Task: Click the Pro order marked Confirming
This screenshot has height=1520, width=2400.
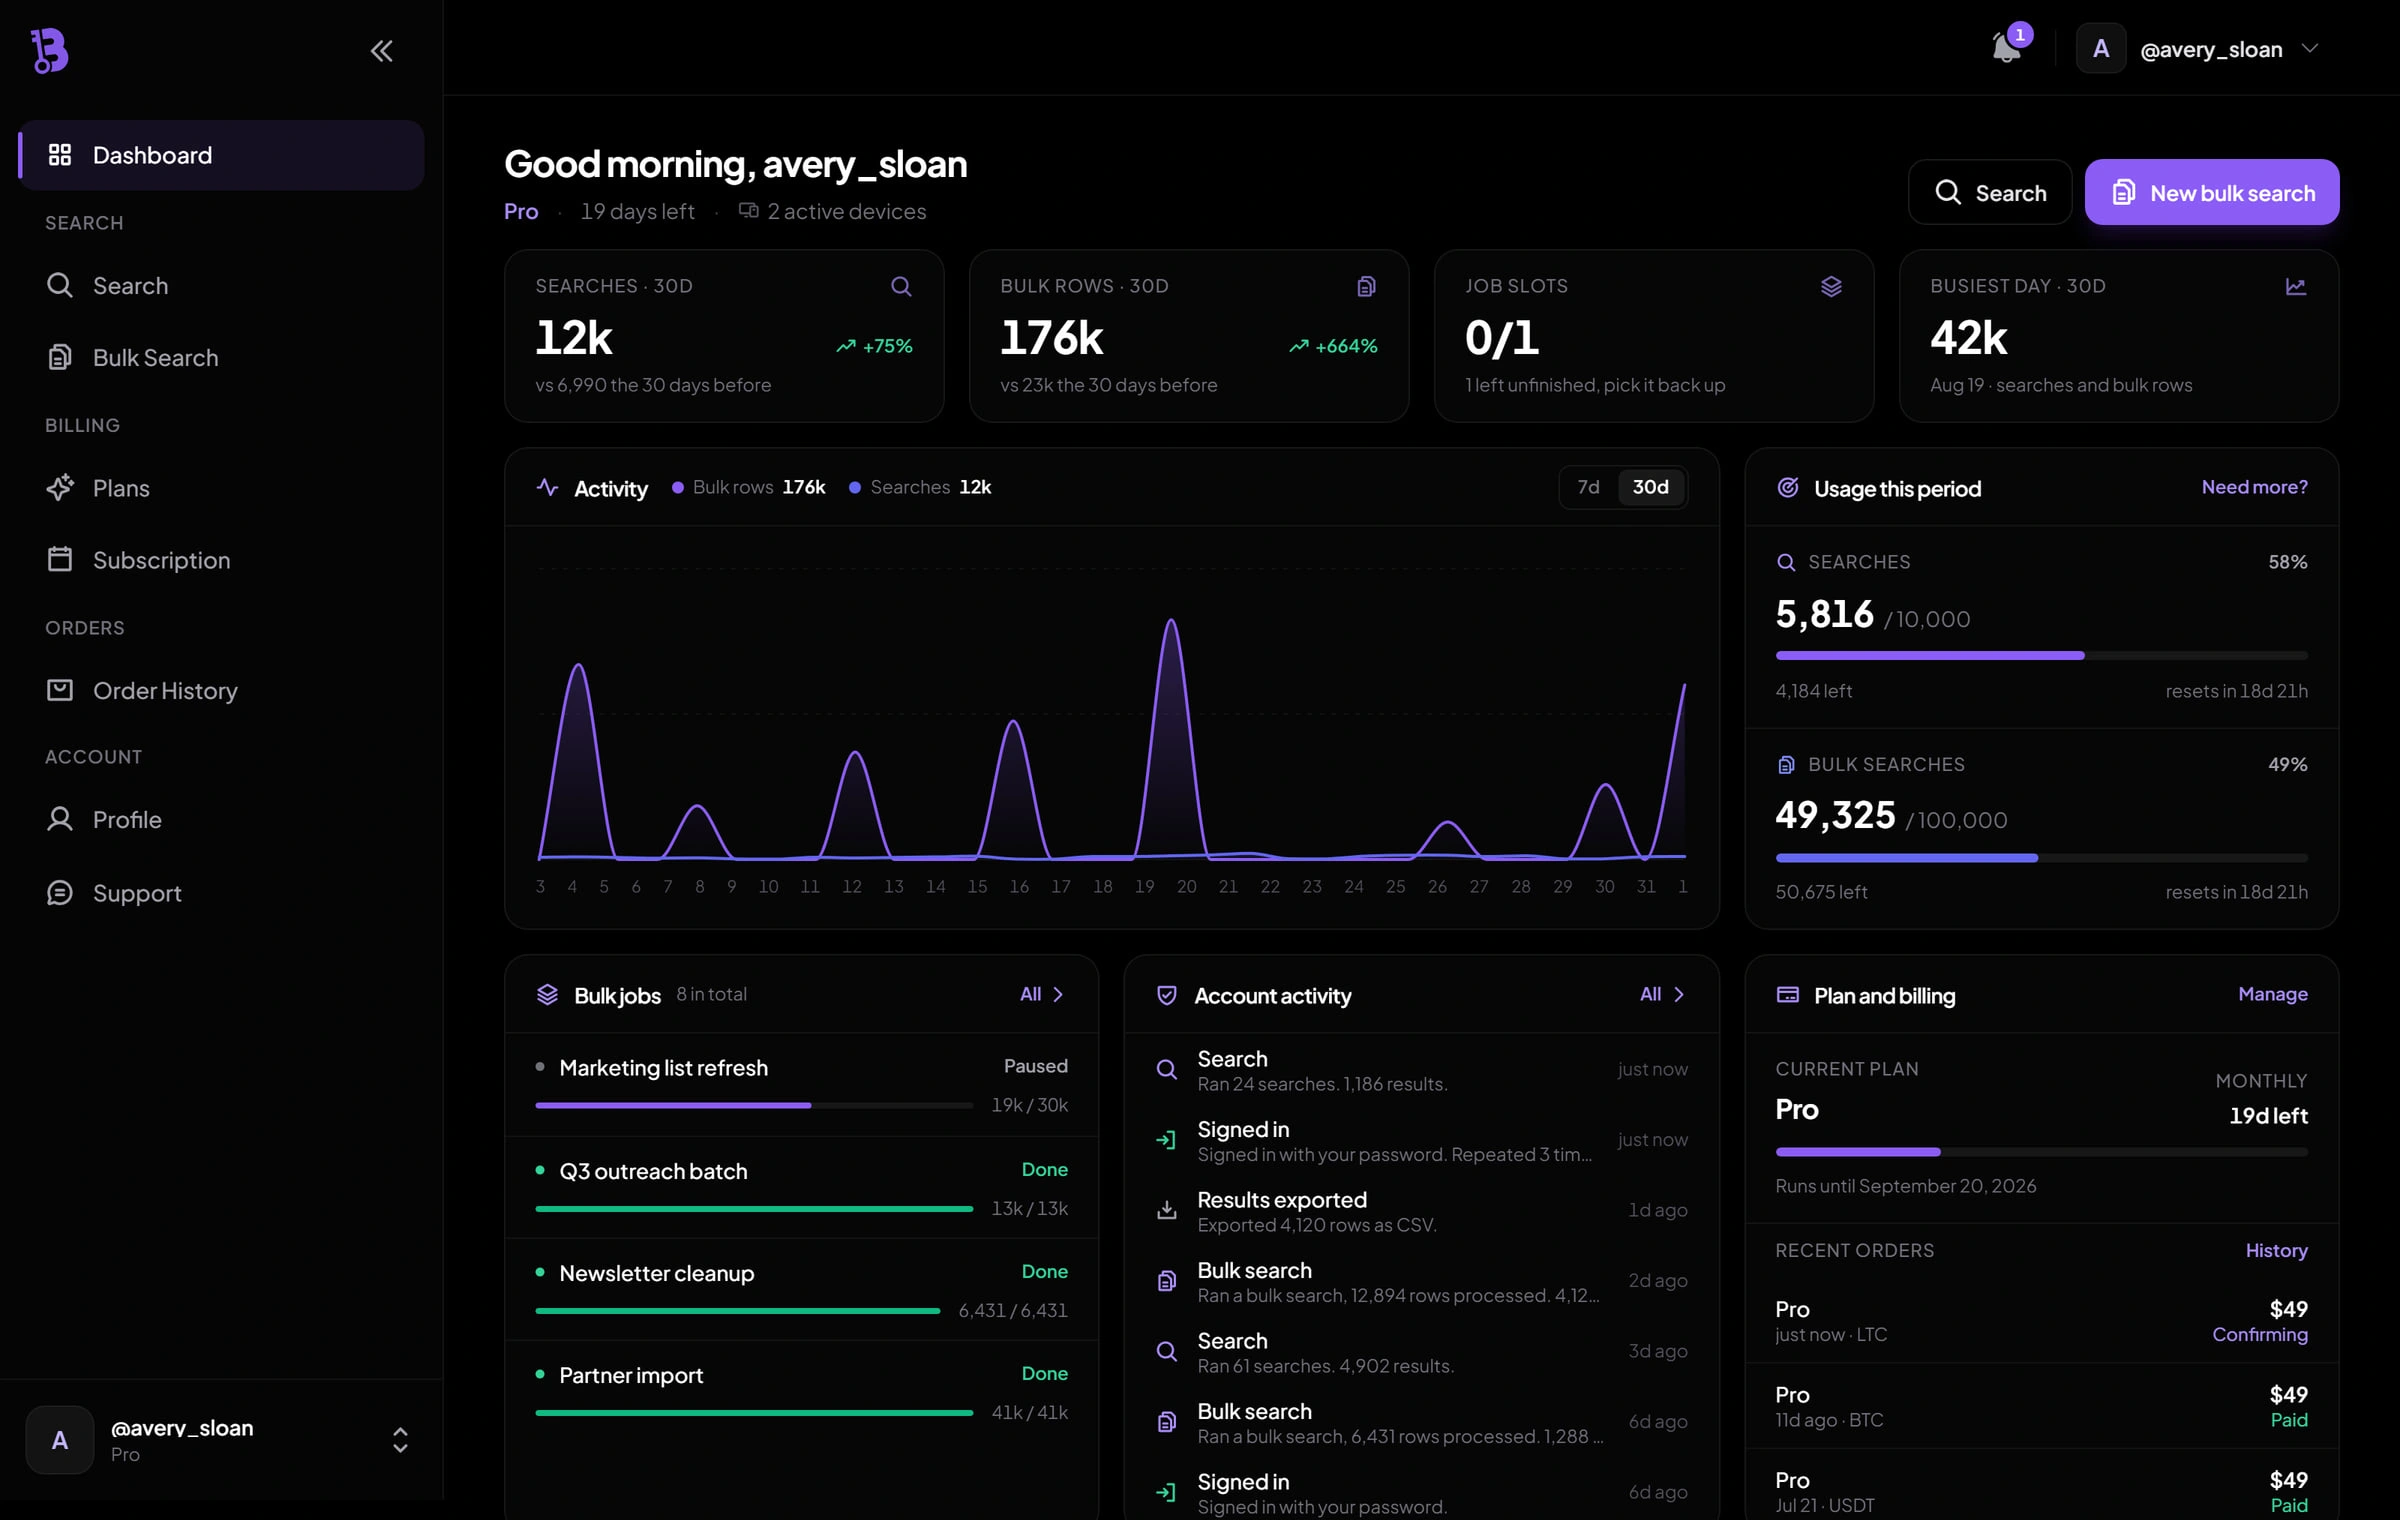Action: [x=2041, y=1321]
